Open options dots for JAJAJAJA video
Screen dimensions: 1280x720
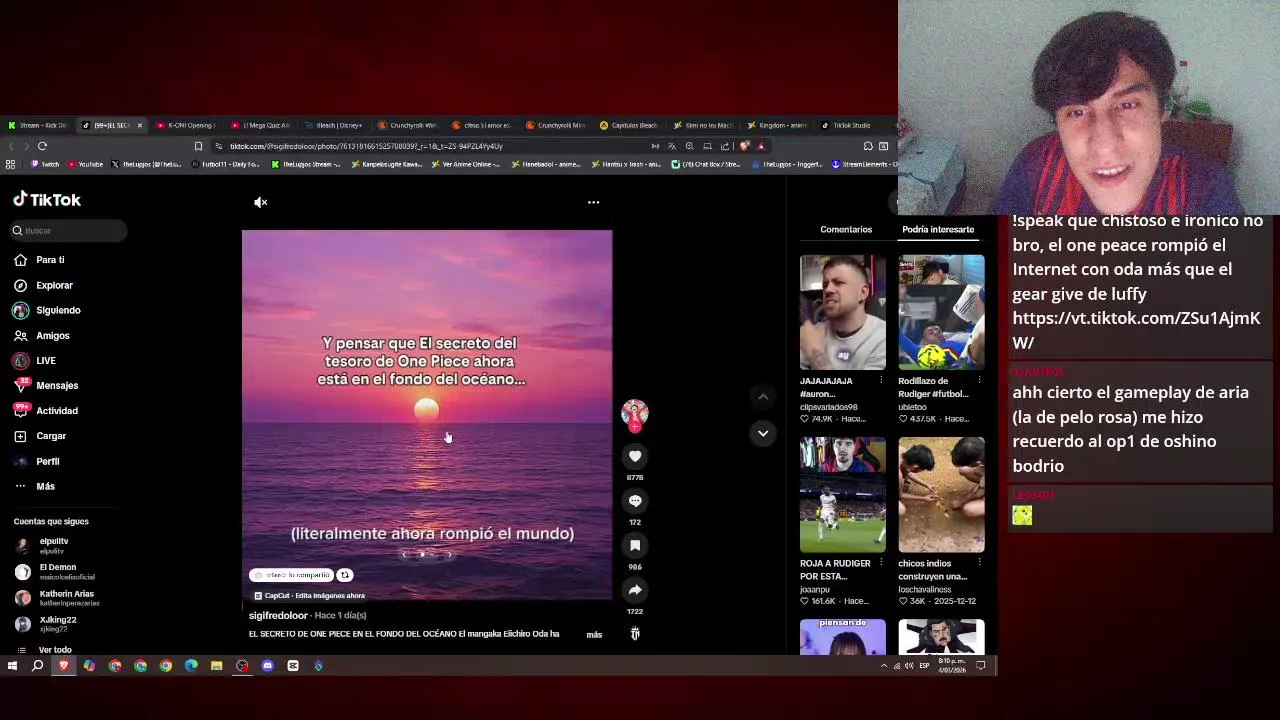[x=881, y=380]
